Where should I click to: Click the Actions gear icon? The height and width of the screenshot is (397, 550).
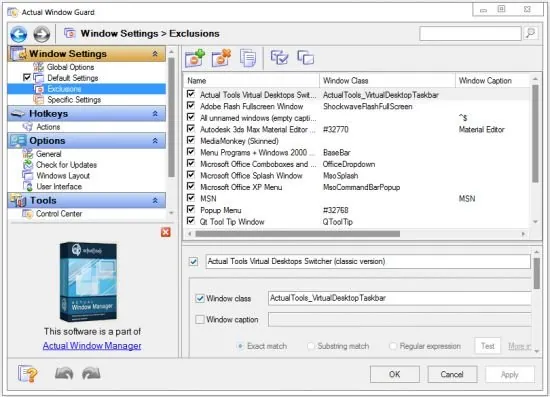27,127
